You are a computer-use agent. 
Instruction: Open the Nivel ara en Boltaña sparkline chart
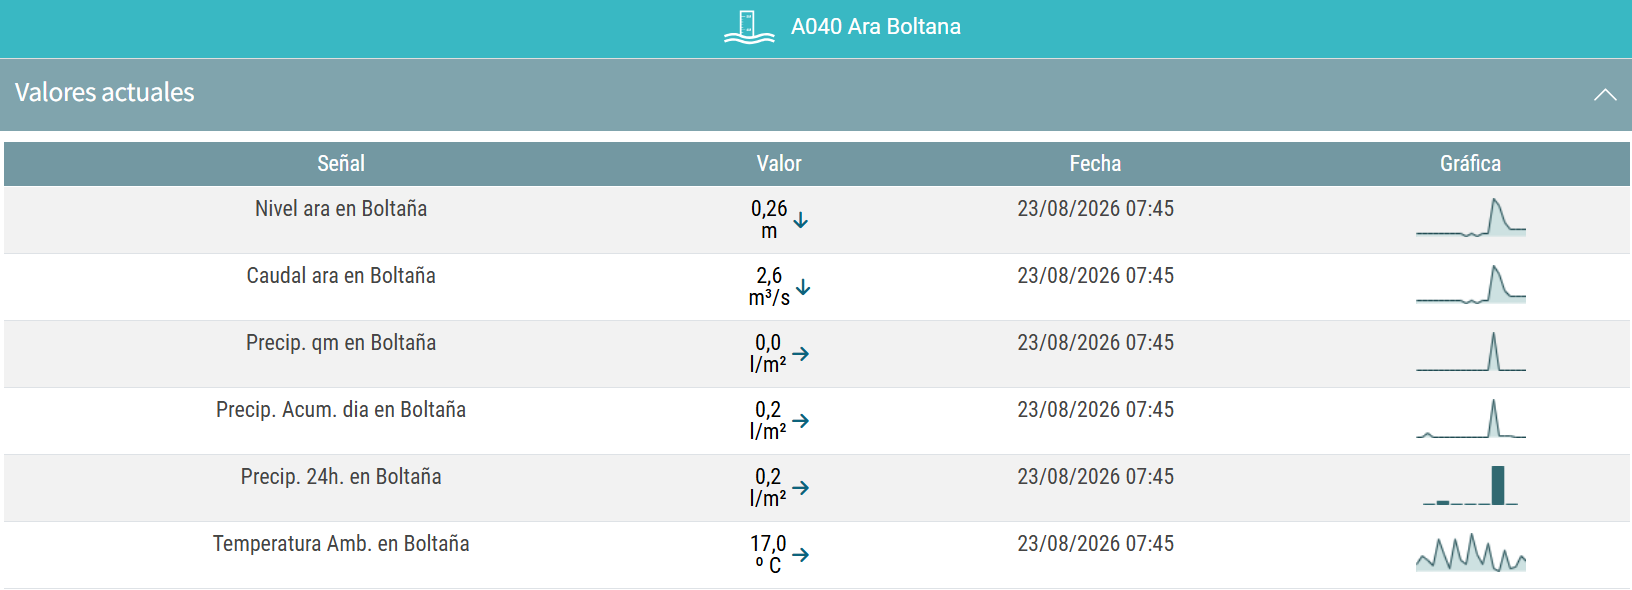point(1471,217)
